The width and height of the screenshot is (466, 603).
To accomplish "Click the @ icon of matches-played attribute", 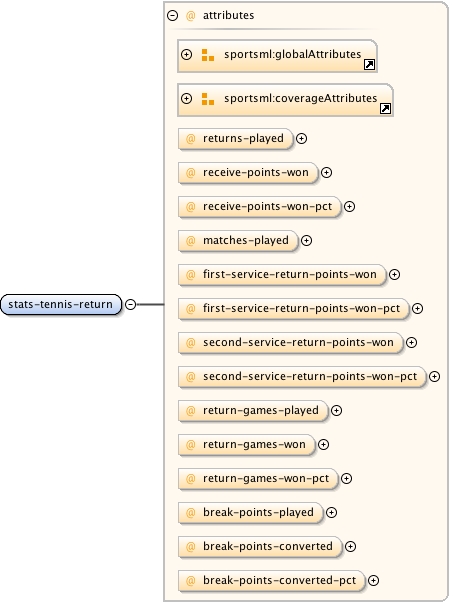I will click(x=190, y=240).
